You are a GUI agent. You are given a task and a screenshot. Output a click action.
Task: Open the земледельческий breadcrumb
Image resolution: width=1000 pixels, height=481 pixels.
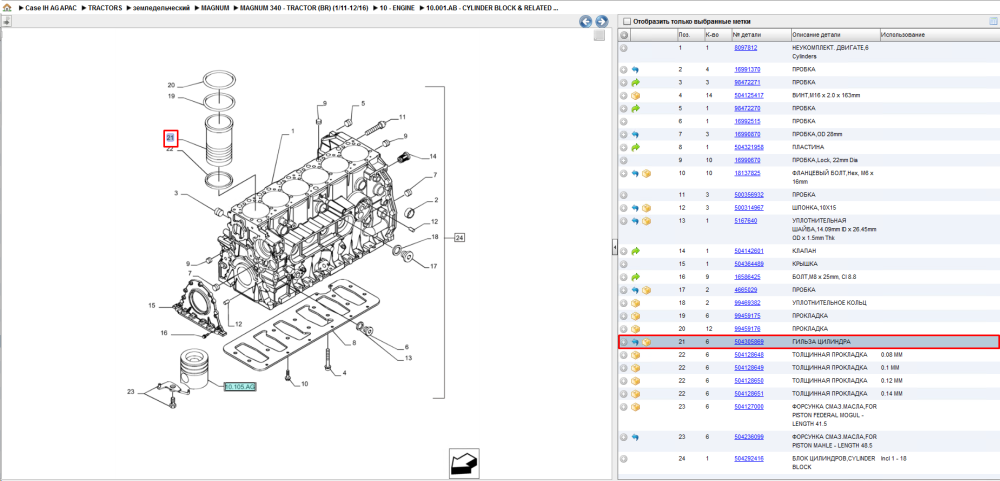click(161, 8)
